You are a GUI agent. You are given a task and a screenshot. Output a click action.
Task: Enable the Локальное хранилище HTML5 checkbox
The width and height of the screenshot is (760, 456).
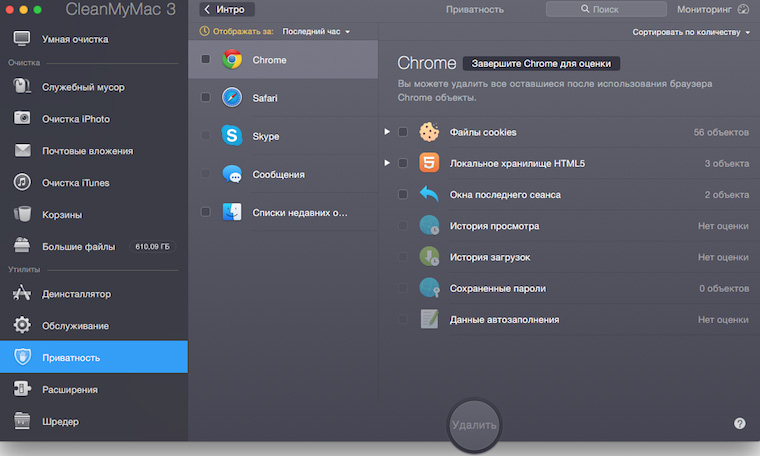pyautogui.click(x=403, y=163)
